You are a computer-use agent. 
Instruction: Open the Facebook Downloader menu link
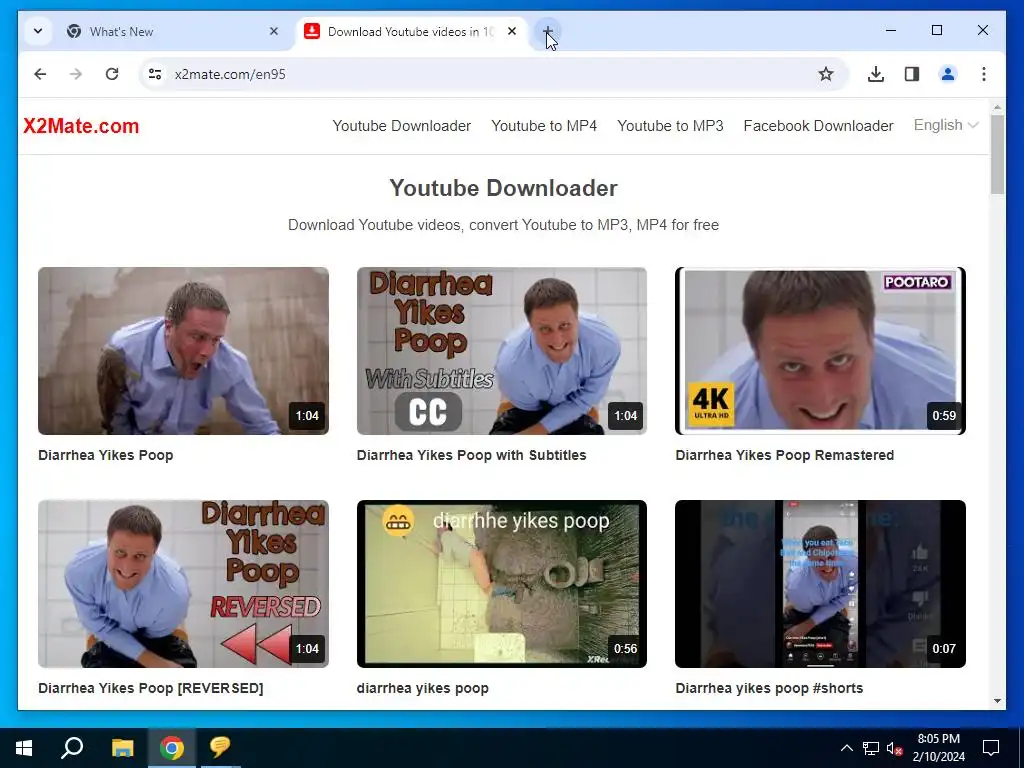point(818,126)
